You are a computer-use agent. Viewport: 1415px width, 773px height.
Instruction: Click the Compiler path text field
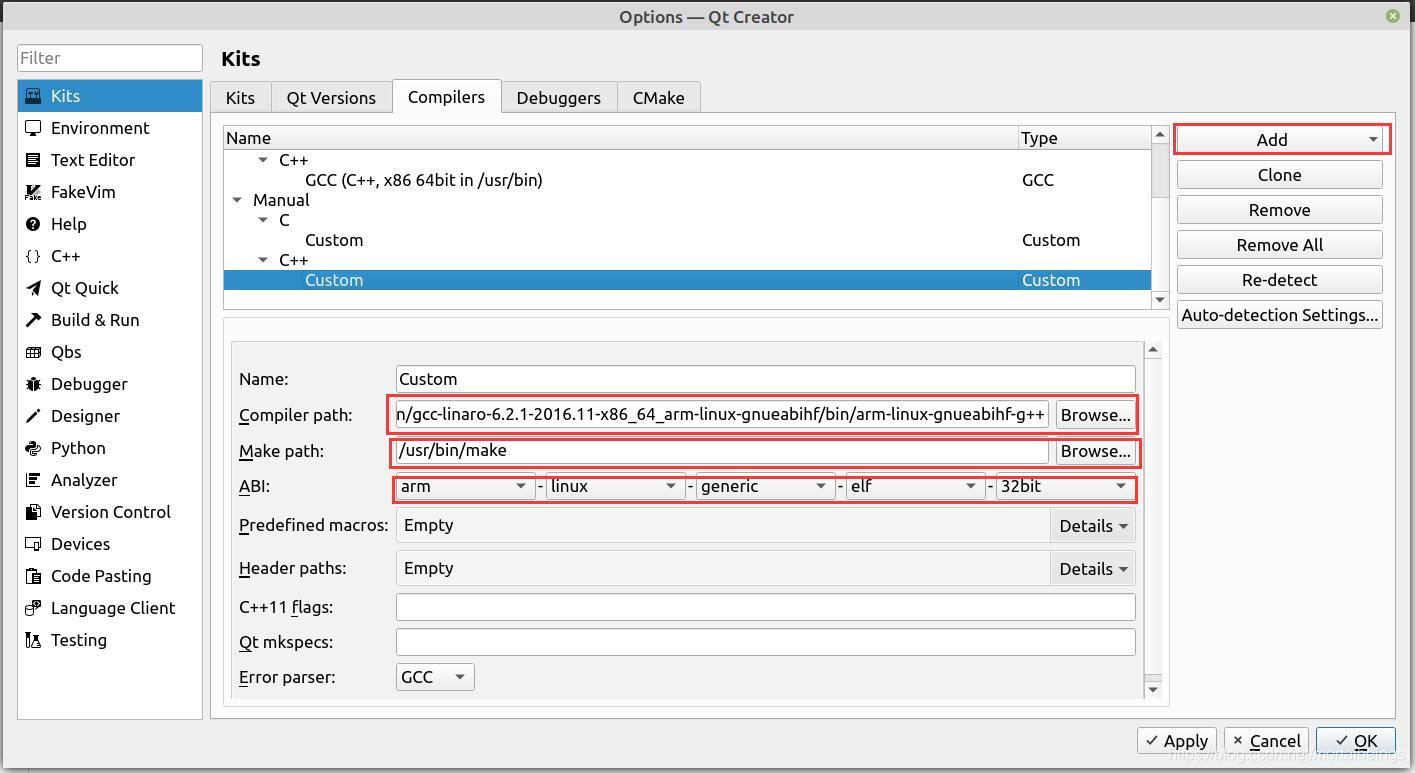(x=721, y=414)
